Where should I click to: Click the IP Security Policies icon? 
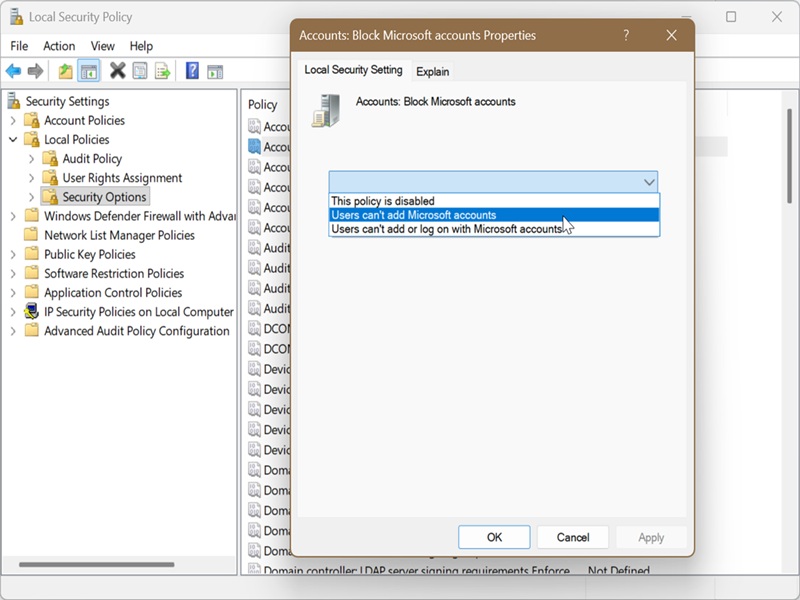click(32, 311)
